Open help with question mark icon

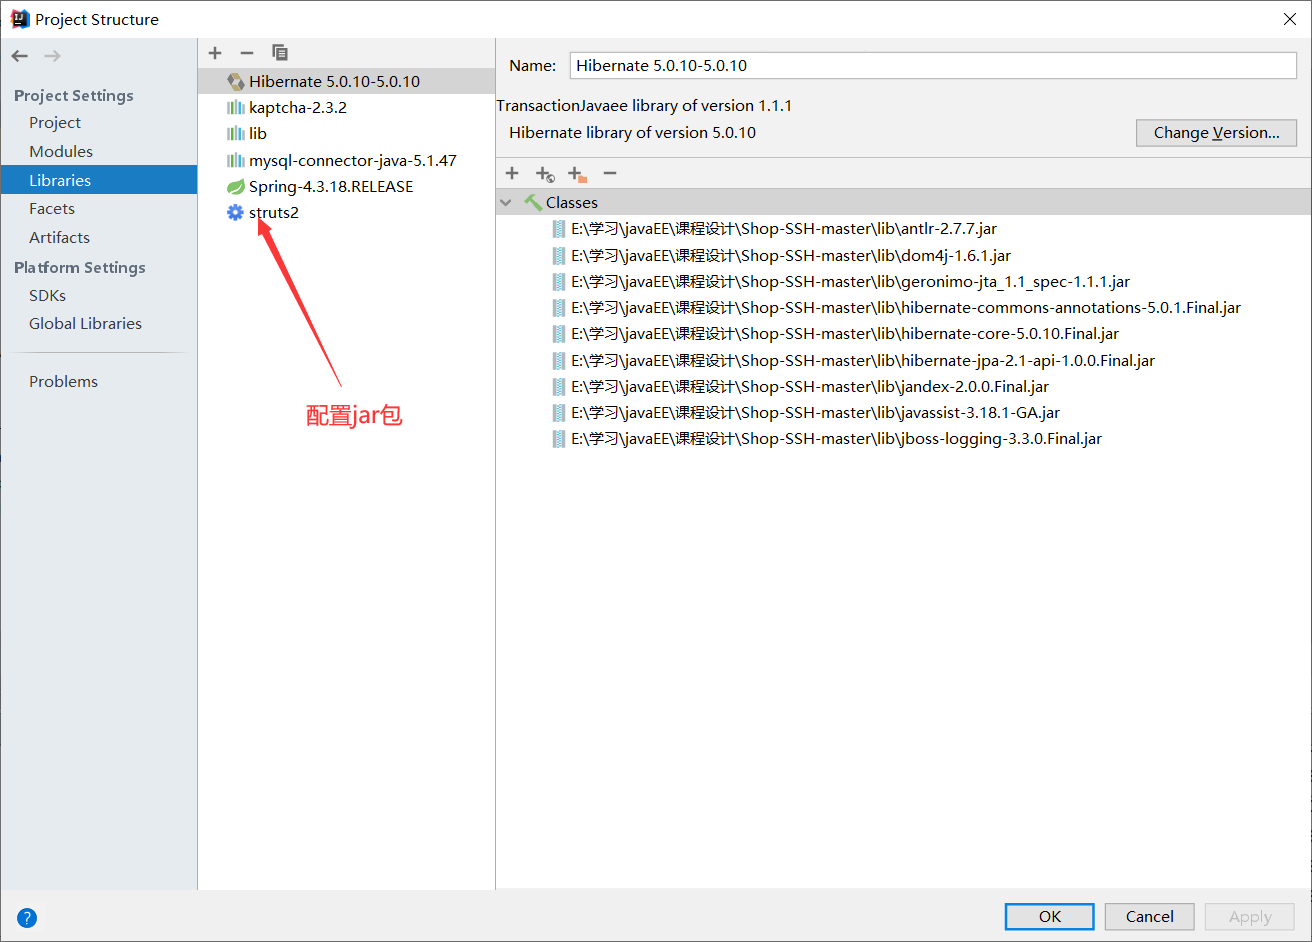coord(27,917)
